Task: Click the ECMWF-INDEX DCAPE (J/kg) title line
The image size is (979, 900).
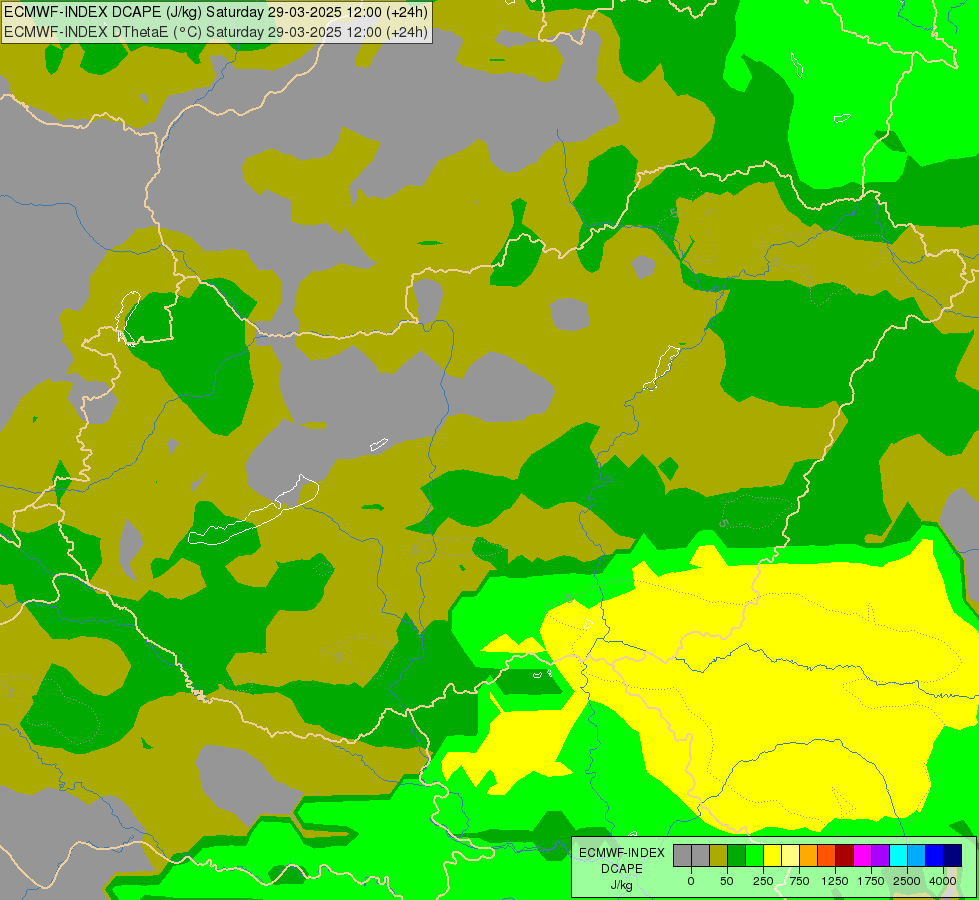Action: (x=216, y=12)
